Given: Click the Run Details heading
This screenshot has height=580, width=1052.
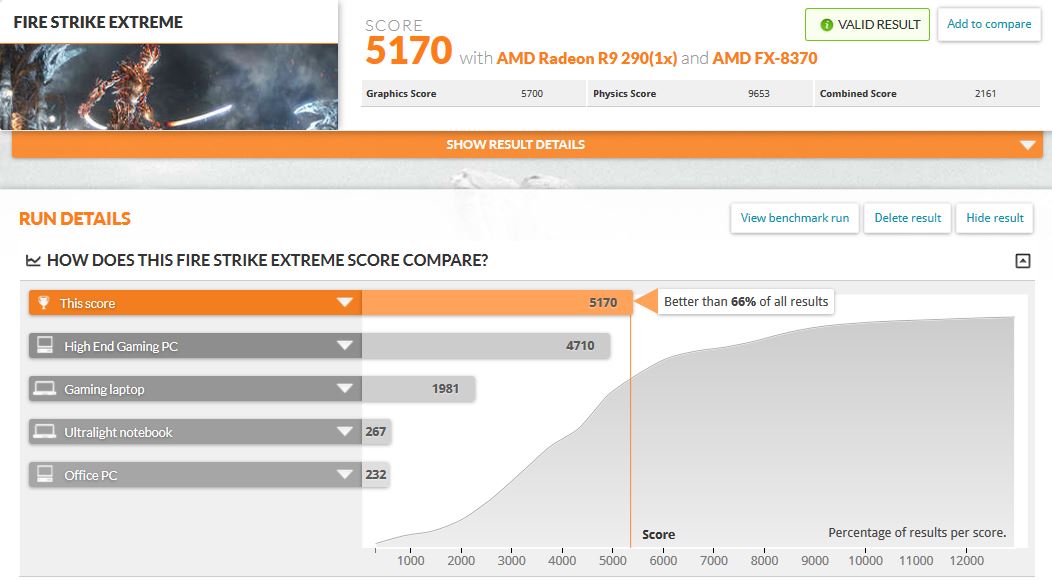Looking at the screenshot, I should (x=75, y=219).
